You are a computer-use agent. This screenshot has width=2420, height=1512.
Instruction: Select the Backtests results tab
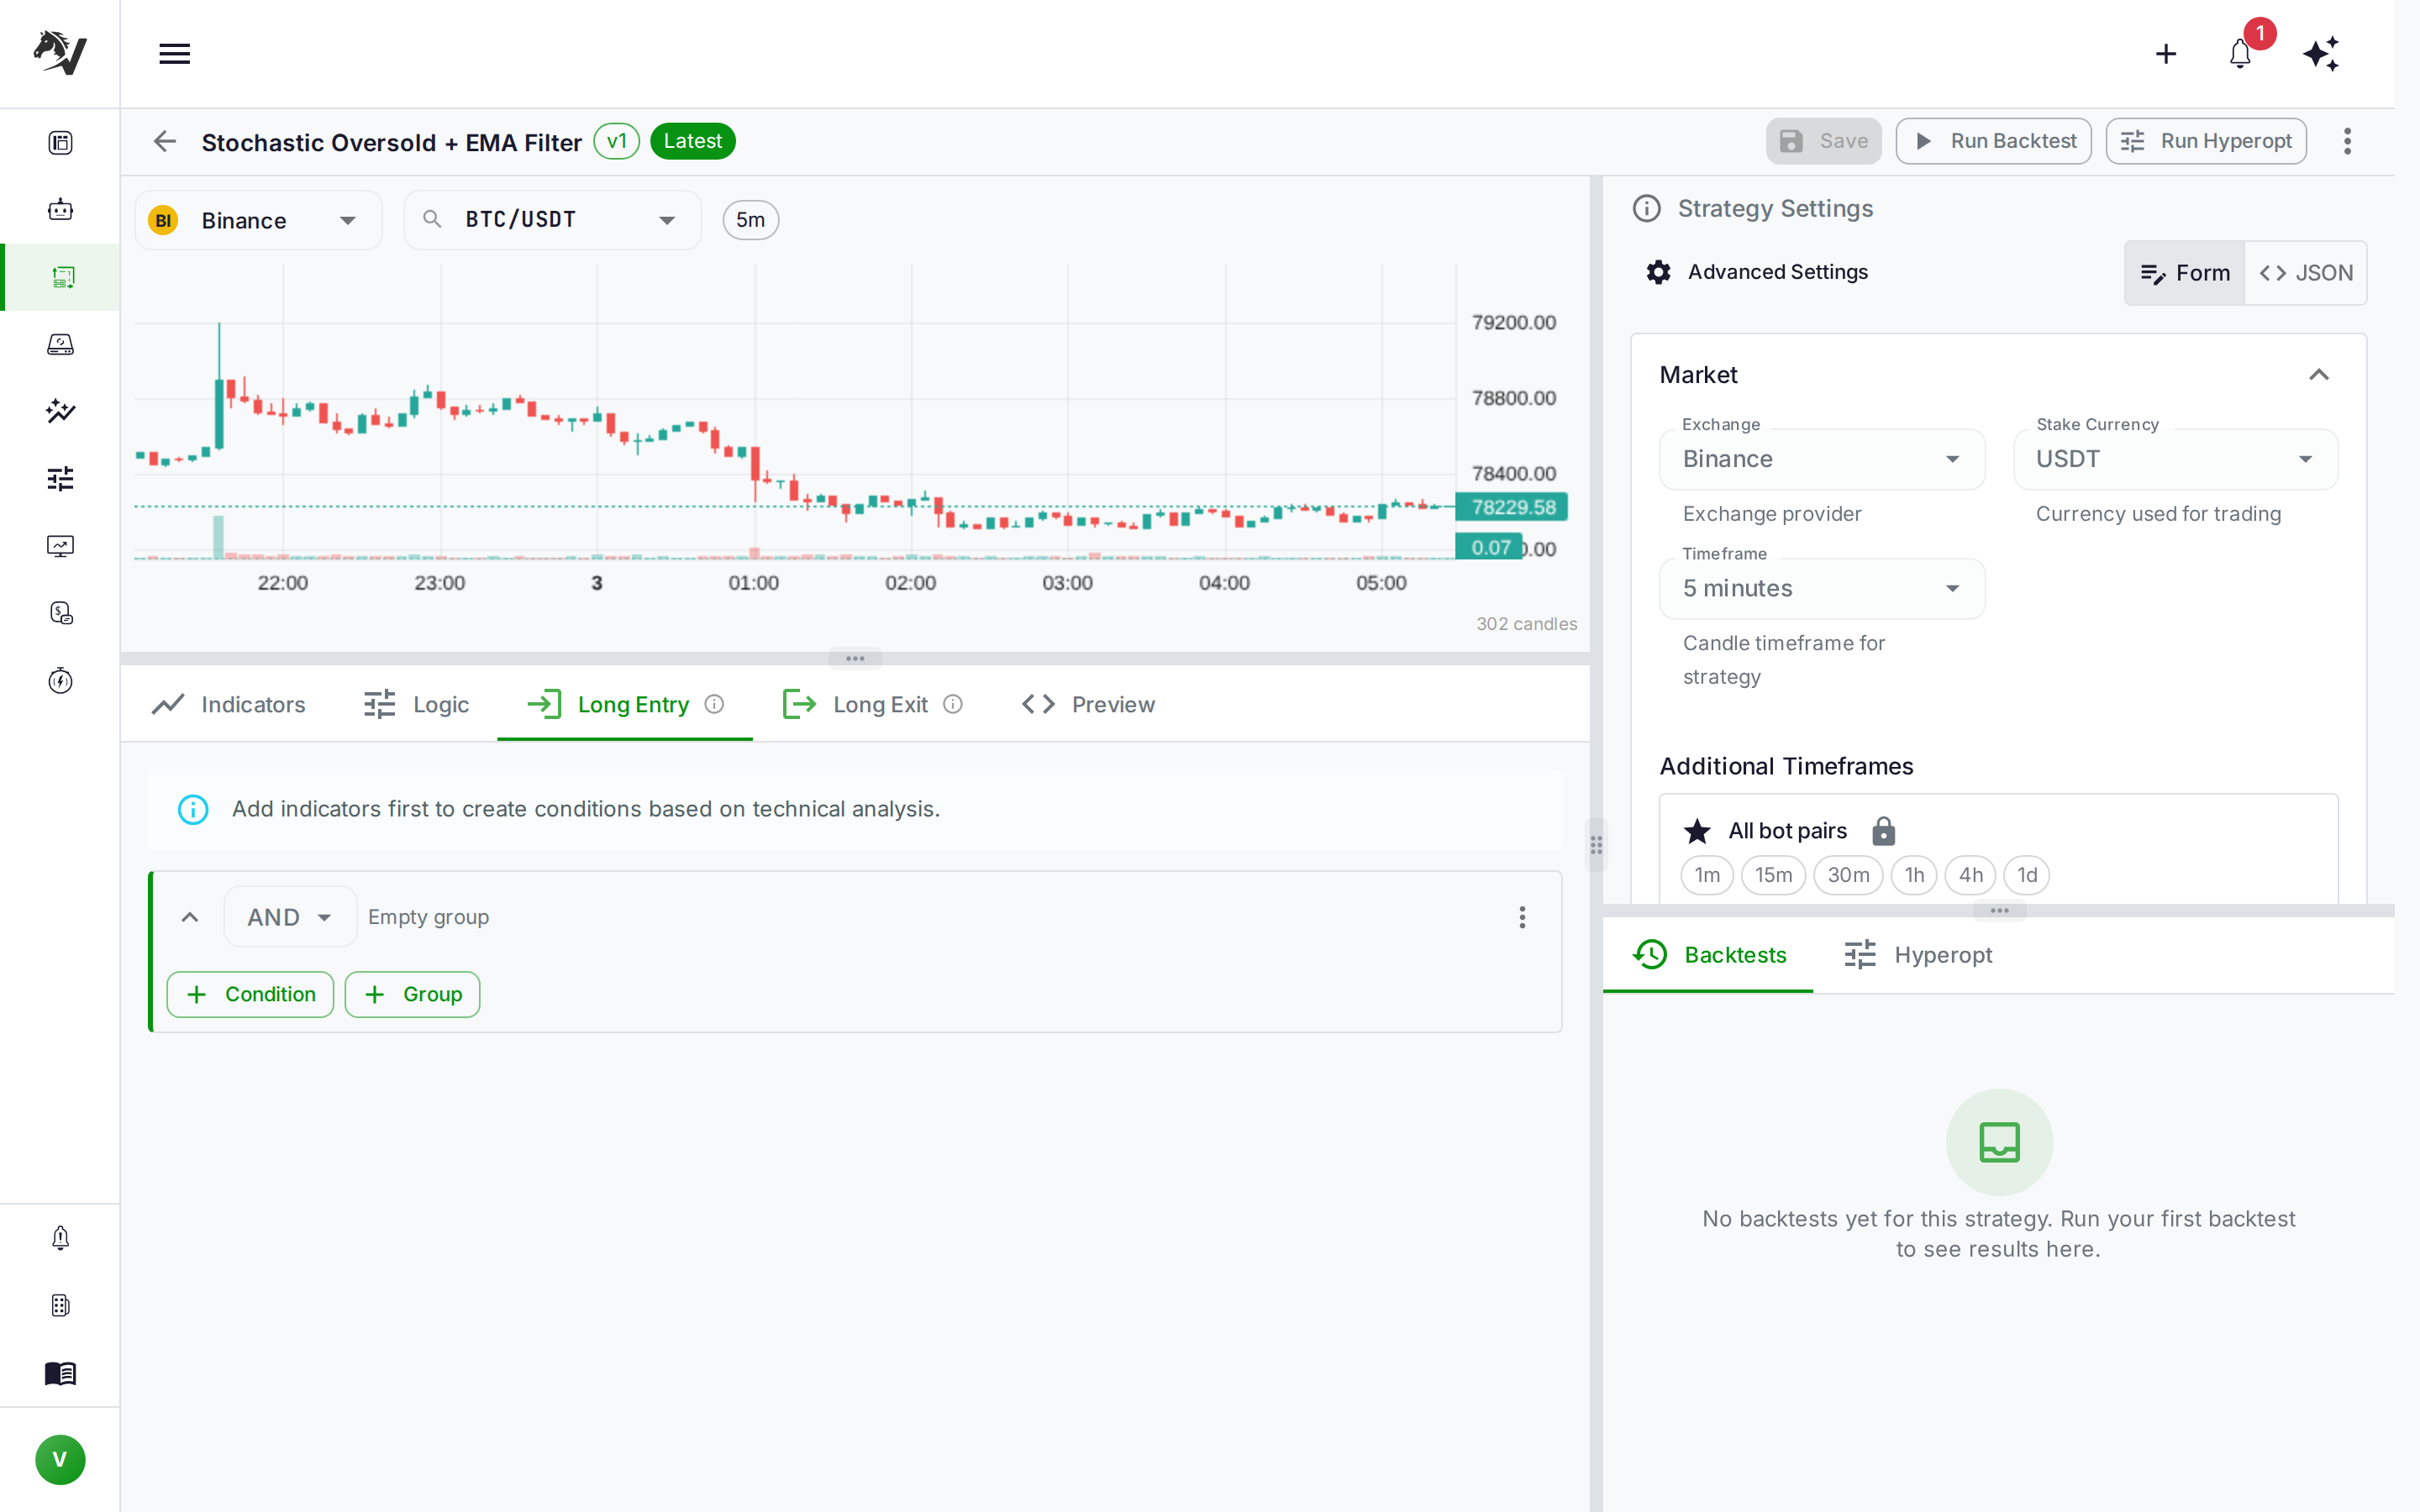coord(1709,955)
